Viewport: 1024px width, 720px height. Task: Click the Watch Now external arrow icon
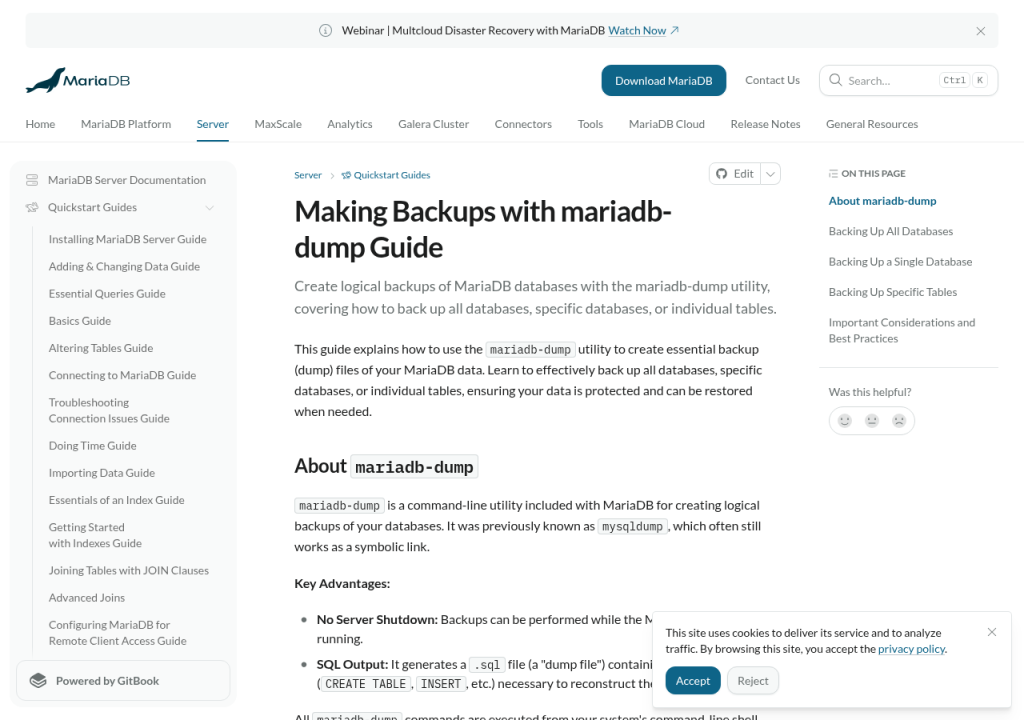point(675,30)
